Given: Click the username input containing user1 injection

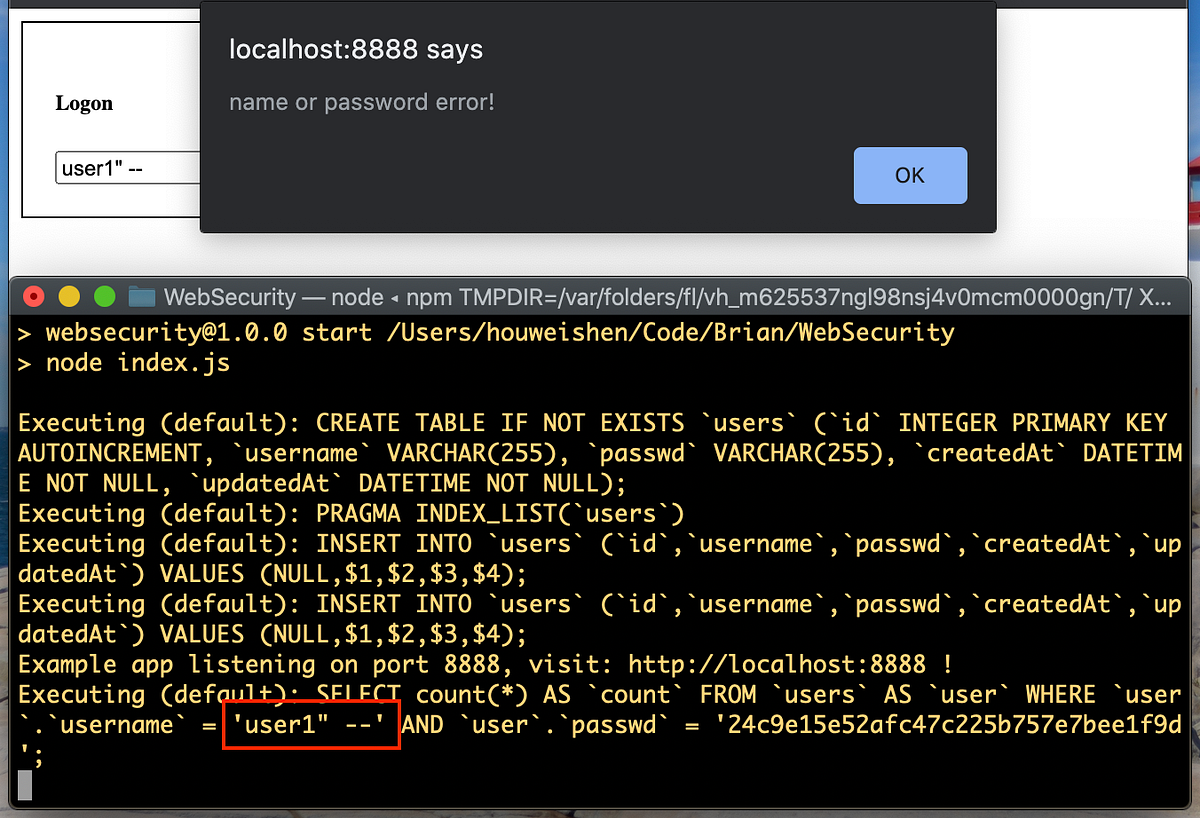Looking at the screenshot, I should click(x=127, y=167).
